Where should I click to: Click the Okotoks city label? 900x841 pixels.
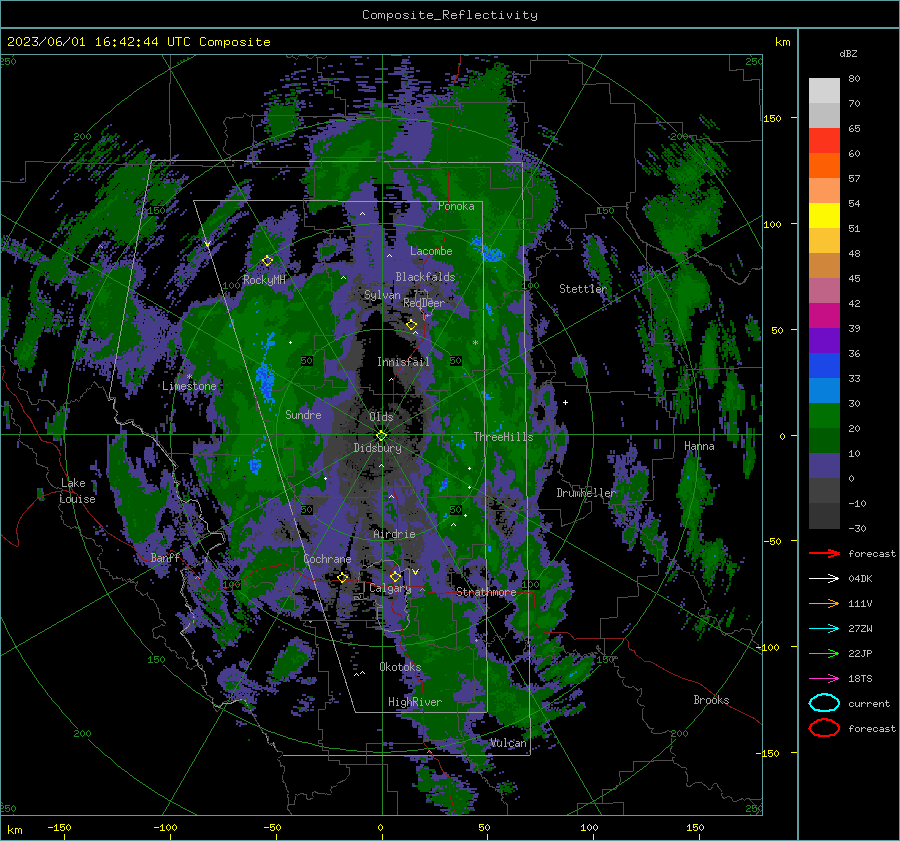(400, 667)
